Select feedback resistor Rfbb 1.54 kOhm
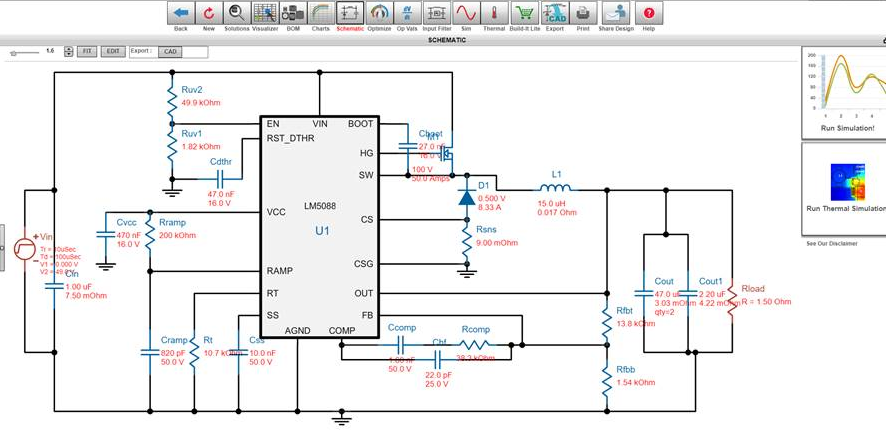This screenshot has height=436, width=886. click(x=606, y=381)
